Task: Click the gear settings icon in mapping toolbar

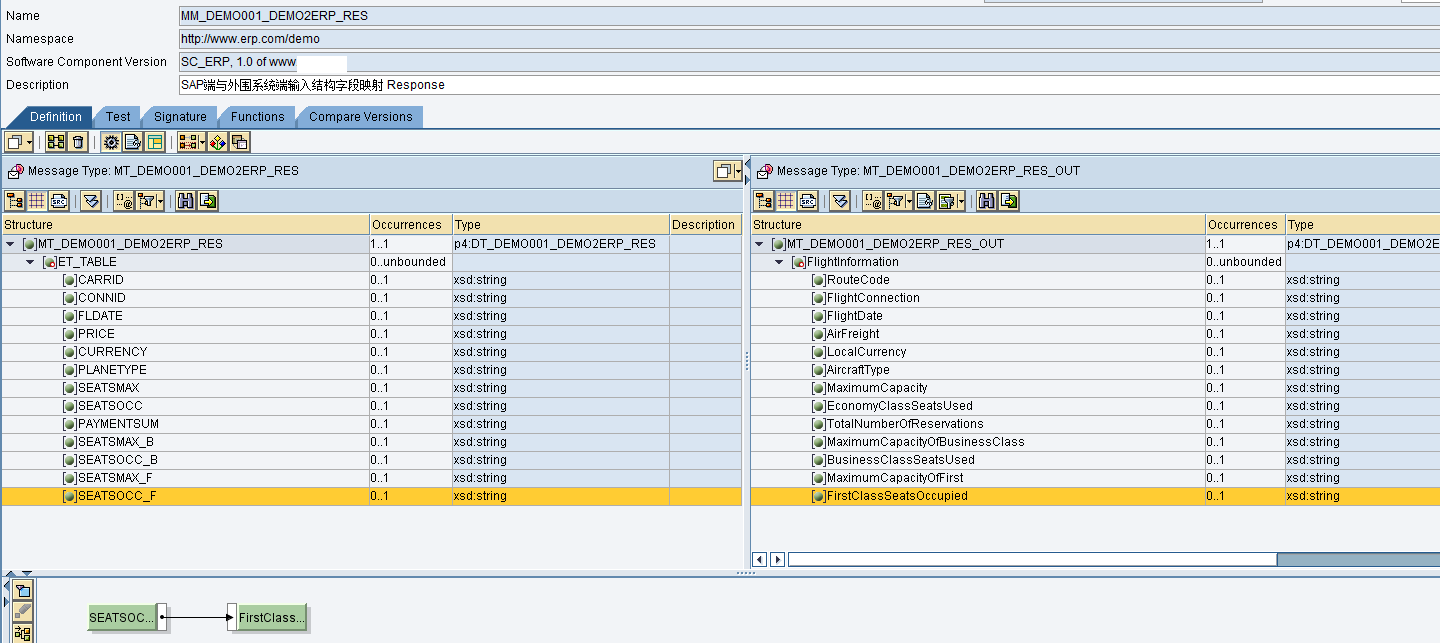Action: coord(111,142)
